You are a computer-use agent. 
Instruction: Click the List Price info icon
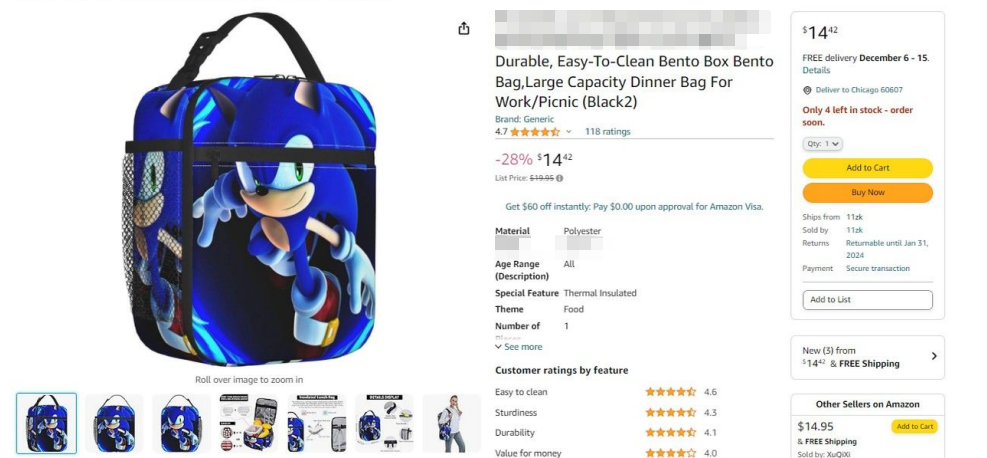coord(560,178)
